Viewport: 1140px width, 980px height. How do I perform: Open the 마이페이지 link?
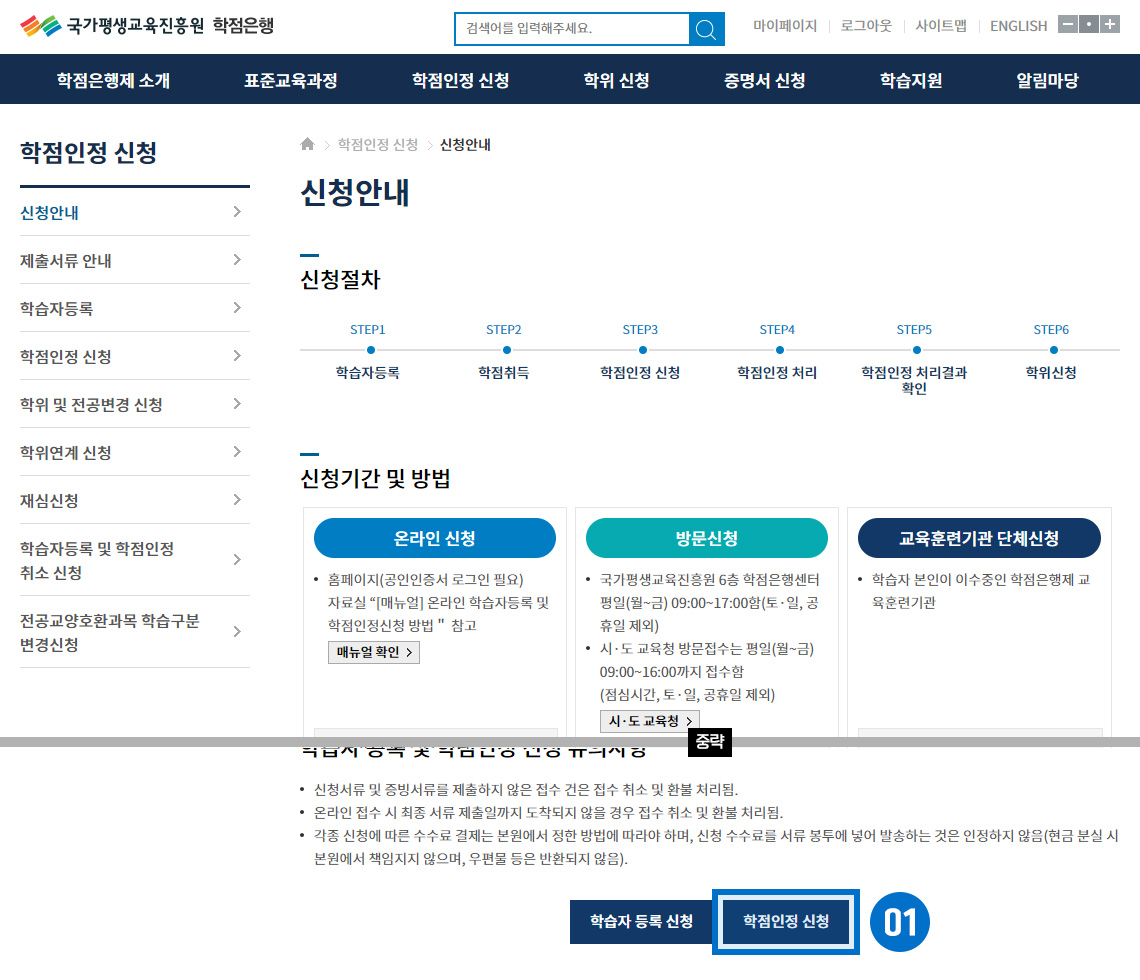coord(785,26)
